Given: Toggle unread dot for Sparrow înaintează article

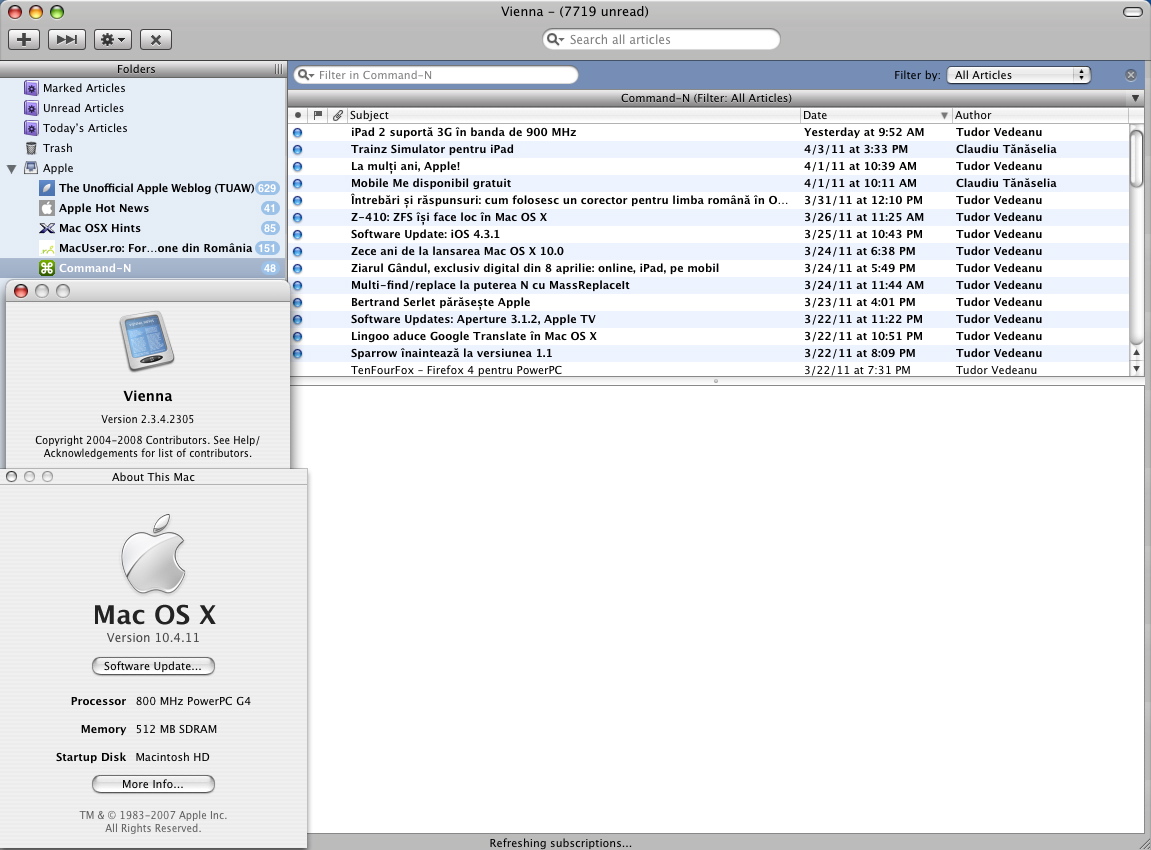Looking at the screenshot, I should pyautogui.click(x=297, y=354).
